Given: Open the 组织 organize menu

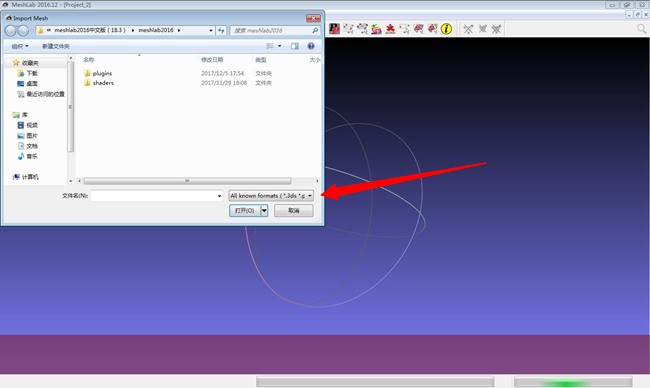Looking at the screenshot, I should (x=20, y=46).
